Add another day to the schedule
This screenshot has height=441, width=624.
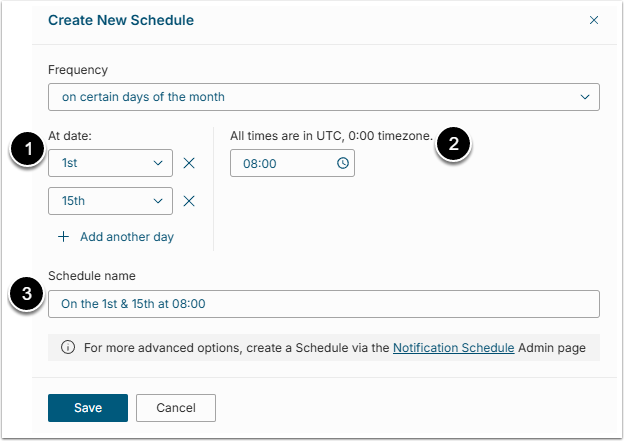point(116,237)
